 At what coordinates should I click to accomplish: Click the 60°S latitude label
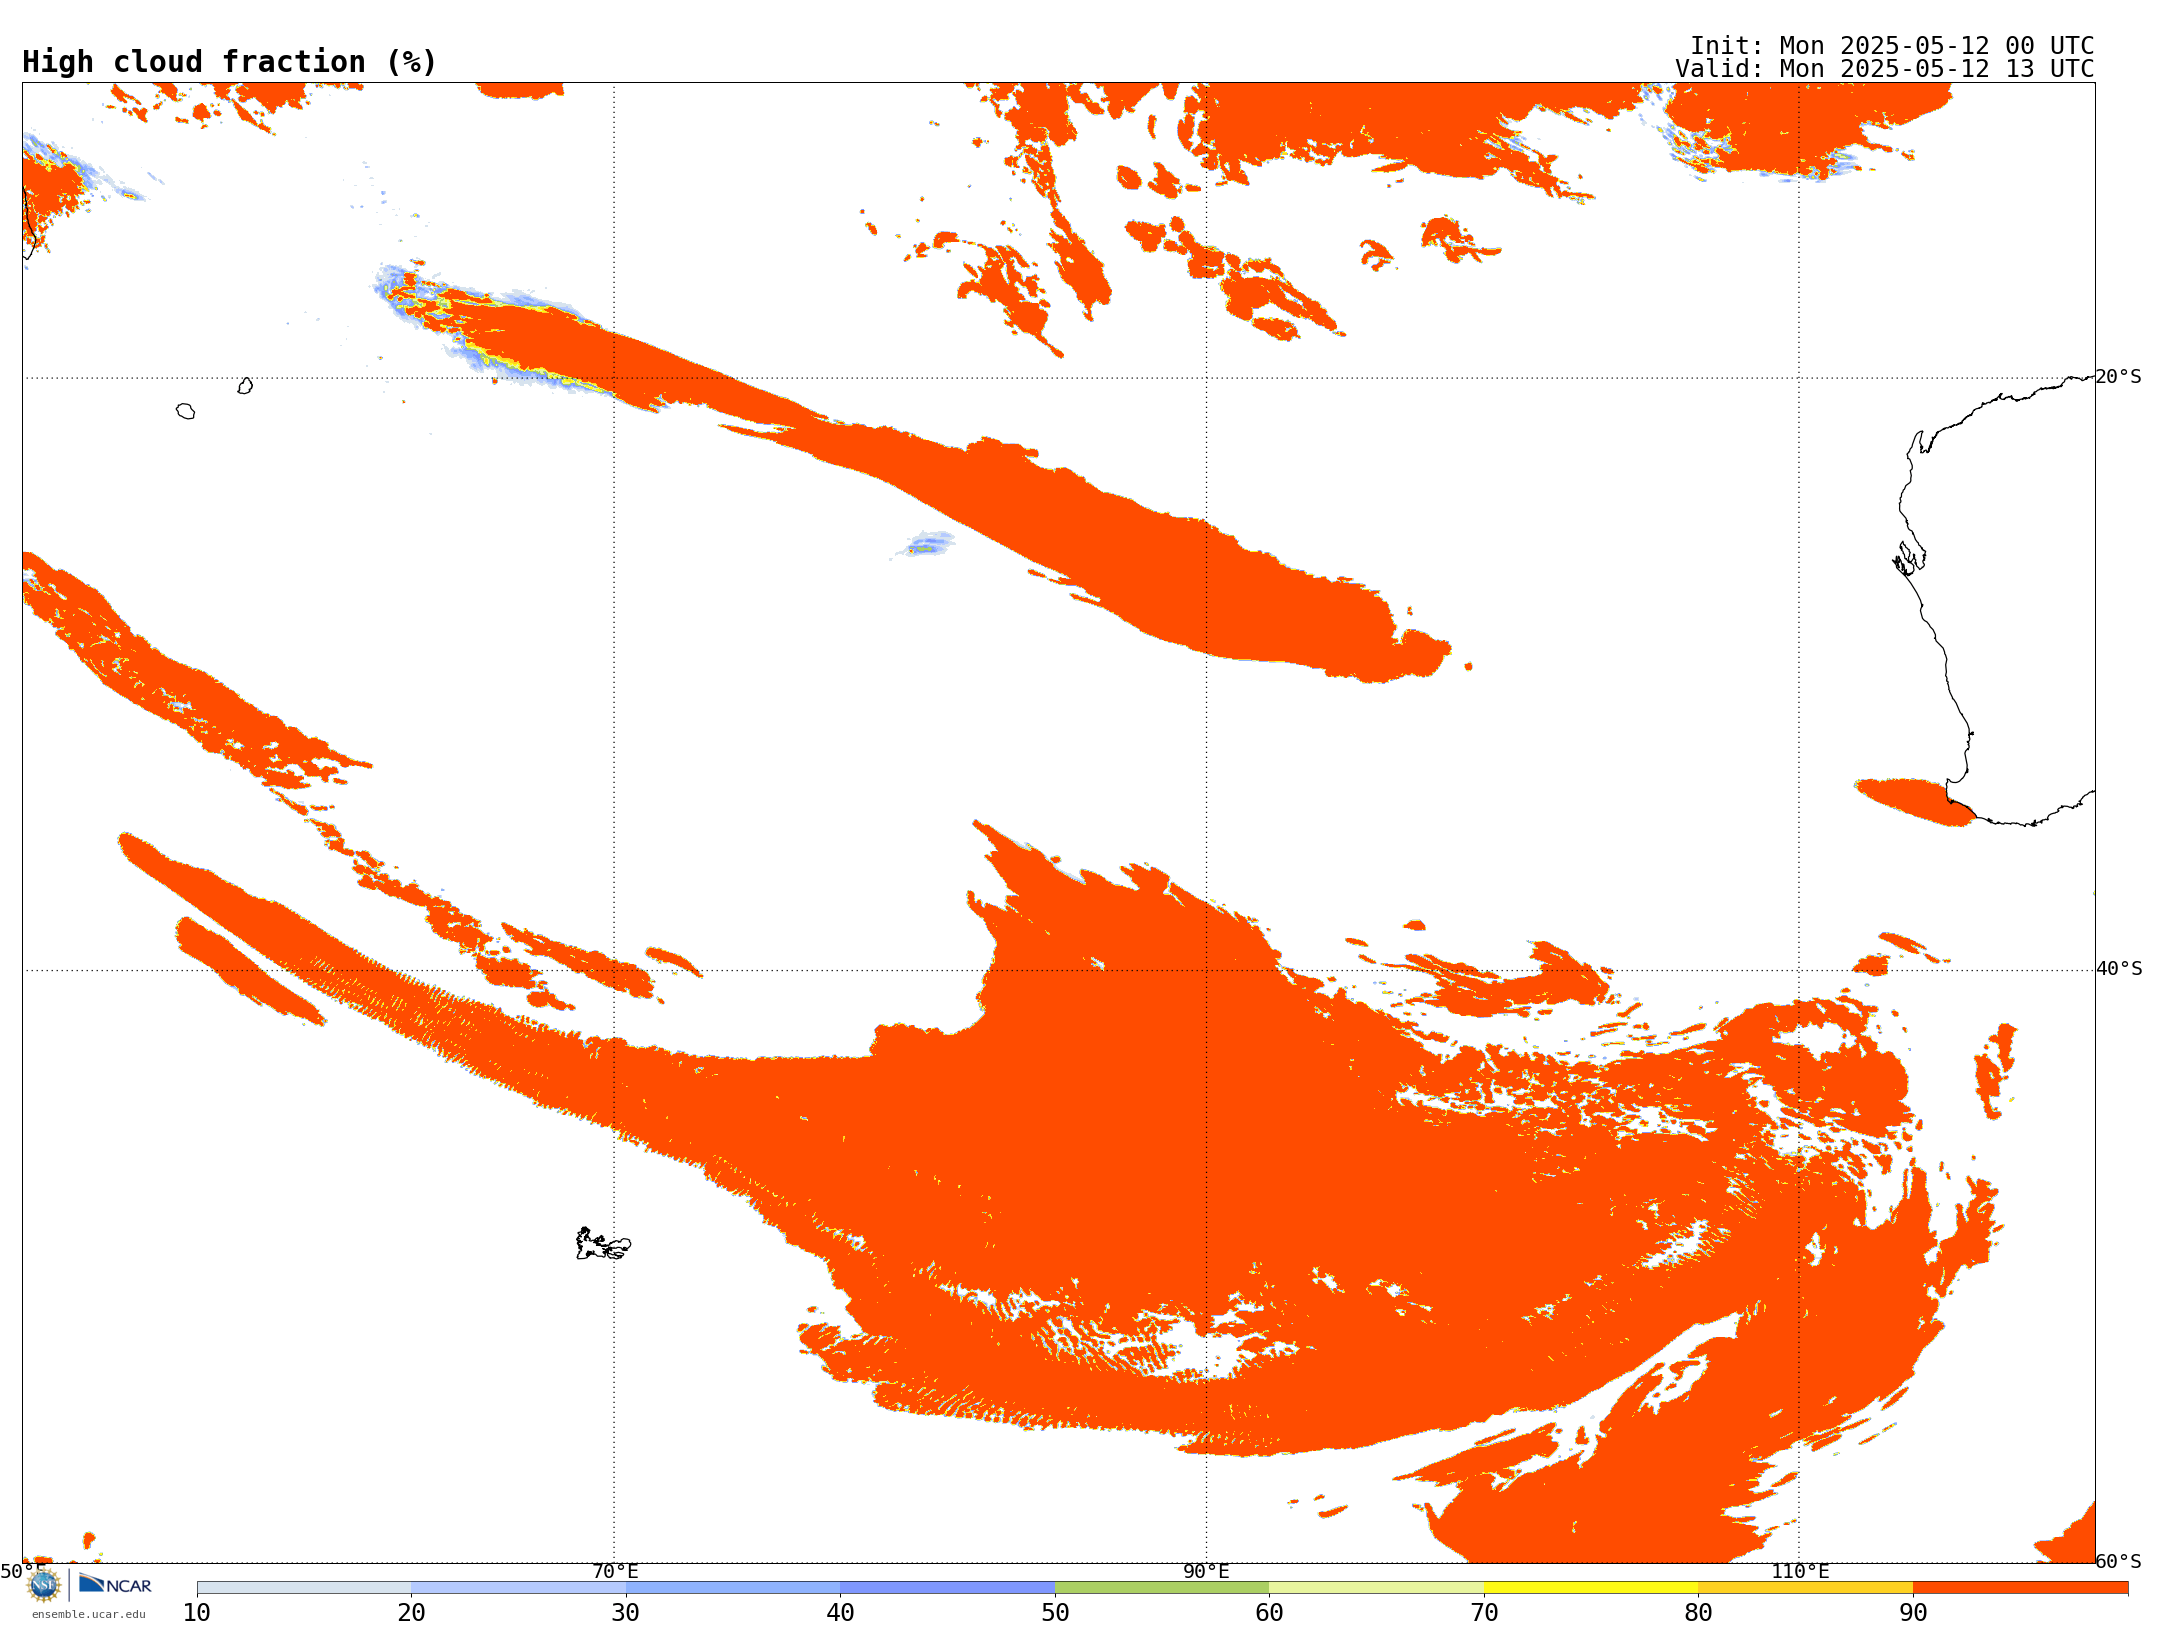tap(2118, 1561)
